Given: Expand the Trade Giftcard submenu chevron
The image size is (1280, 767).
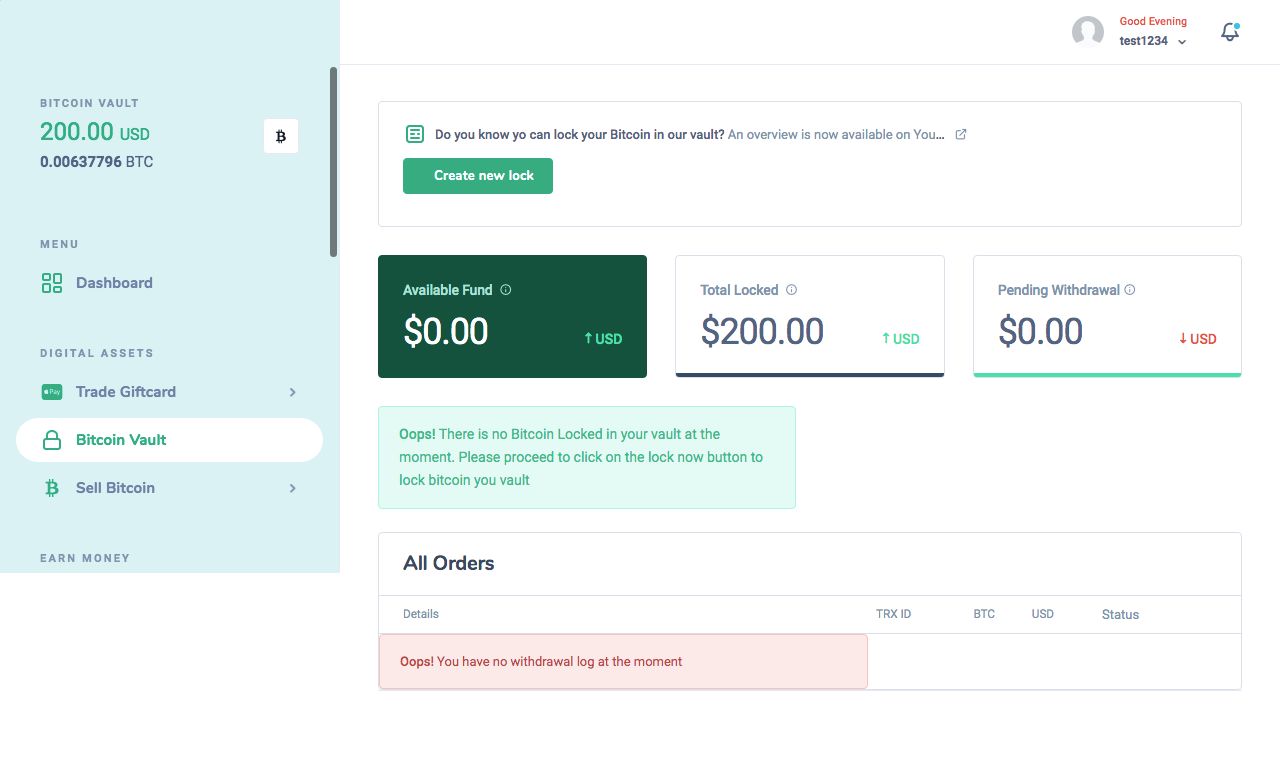Looking at the screenshot, I should [293, 392].
